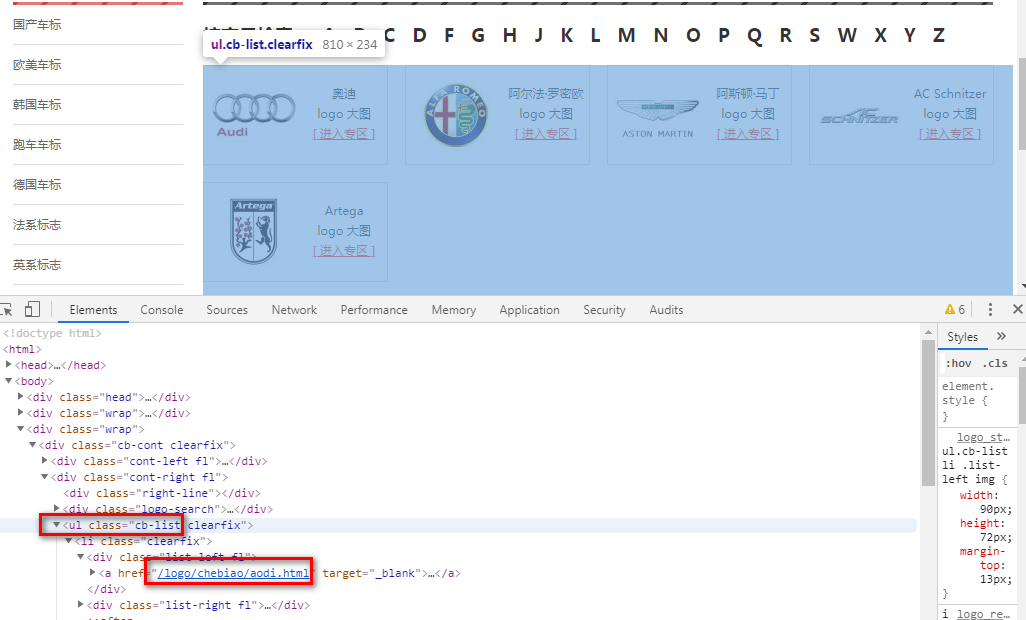Open the 欧美车标 sidebar category
The height and width of the screenshot is (620, 1026).
(37, 65)
